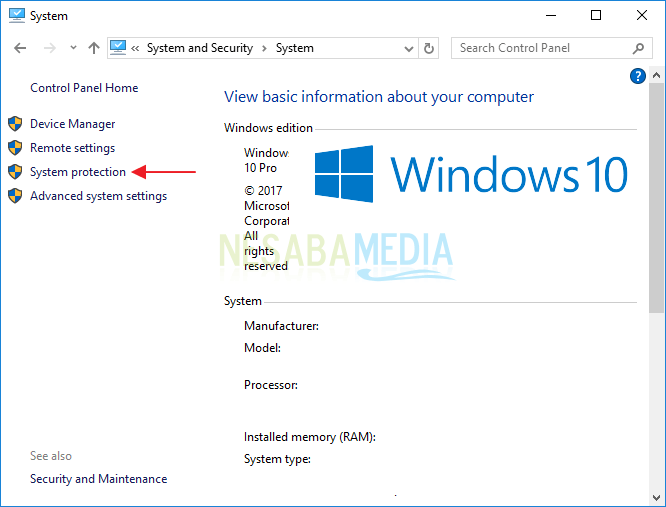Click the 'Processor:' label
Image resolution: width=666 pixels, height=507 pixels.
[271, 385]
